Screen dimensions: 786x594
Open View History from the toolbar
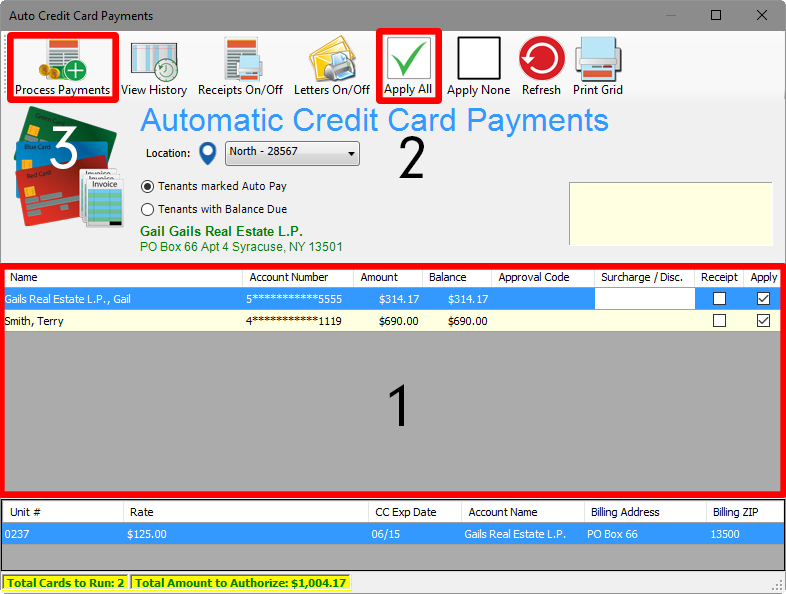tap(154, 66)
